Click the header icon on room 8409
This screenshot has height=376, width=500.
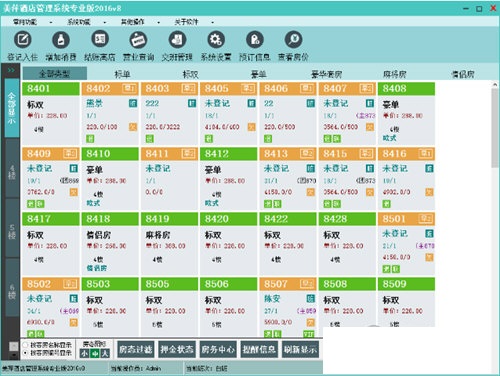pos(70,154)
